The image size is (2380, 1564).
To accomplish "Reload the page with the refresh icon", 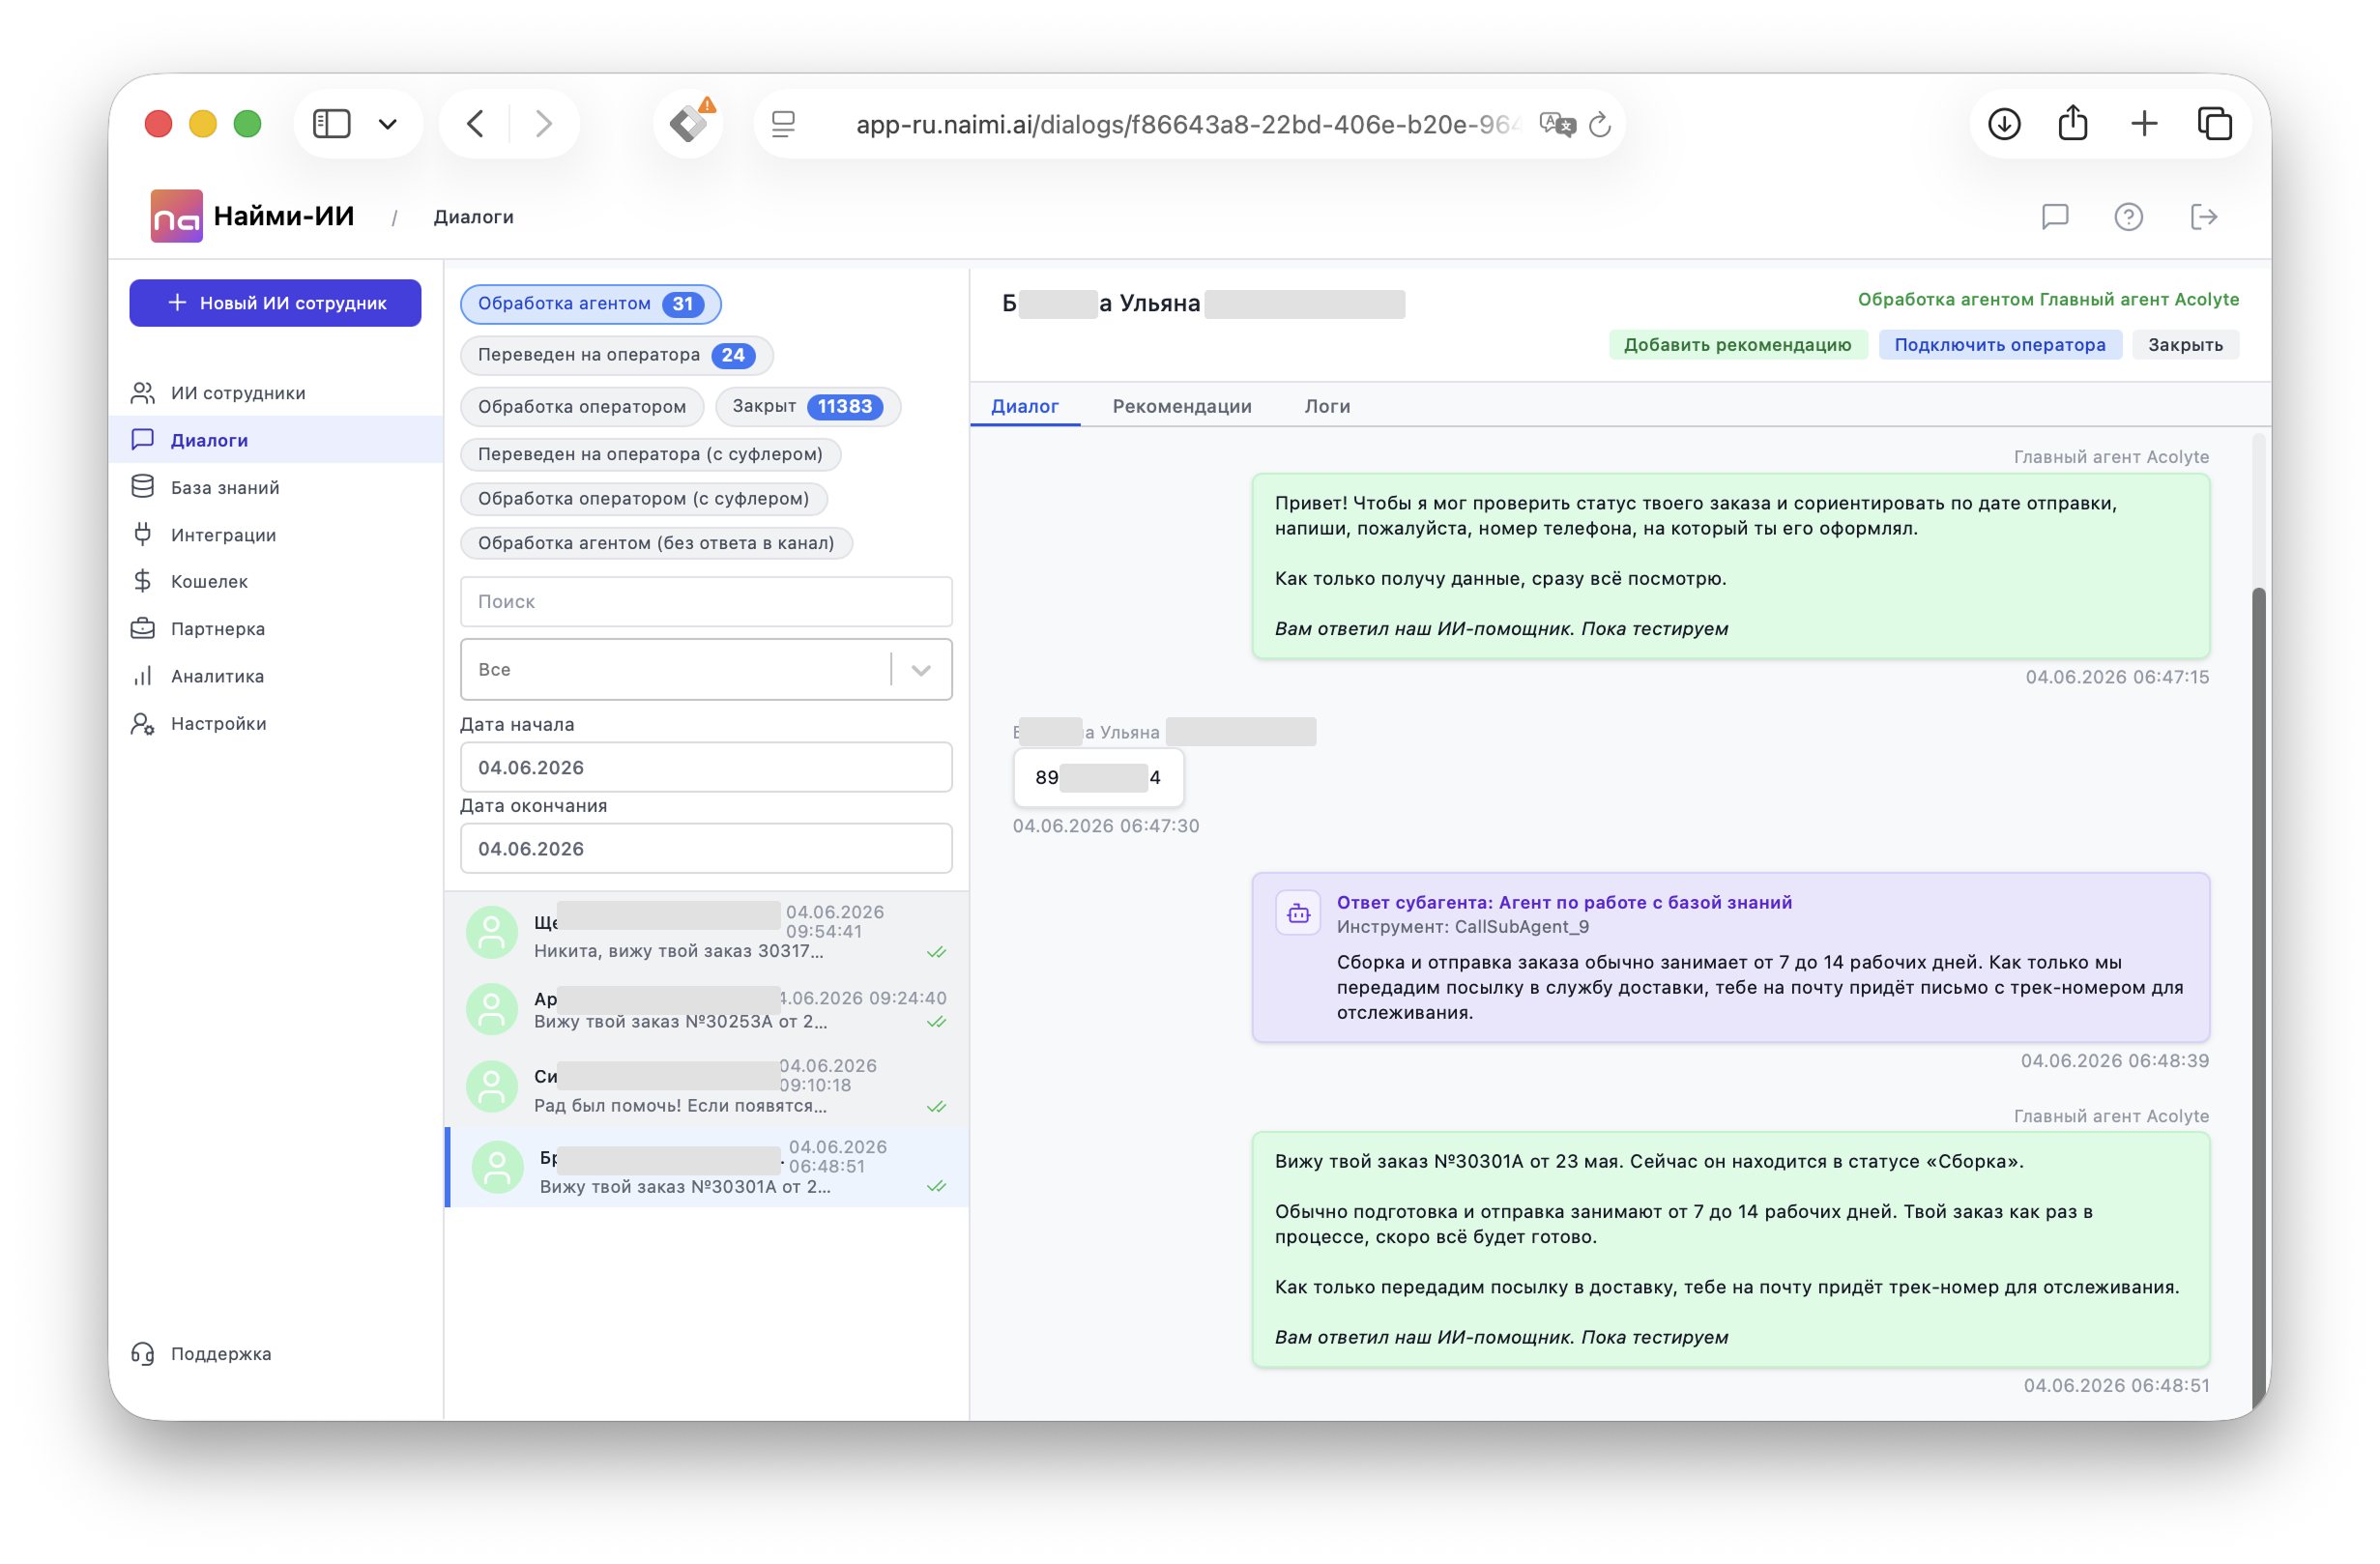I will [1600, 124].
